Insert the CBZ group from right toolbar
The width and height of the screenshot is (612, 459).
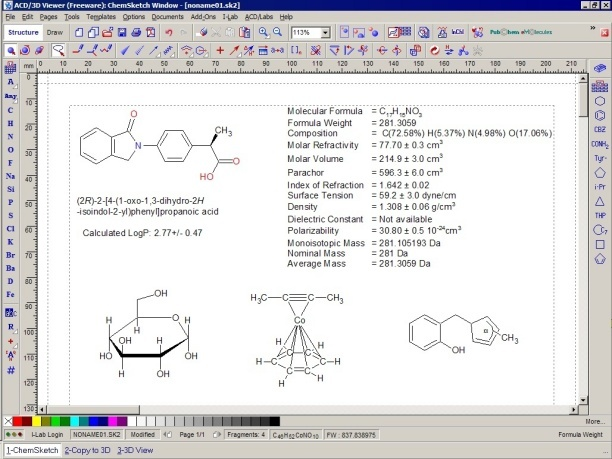coord(600,128)
